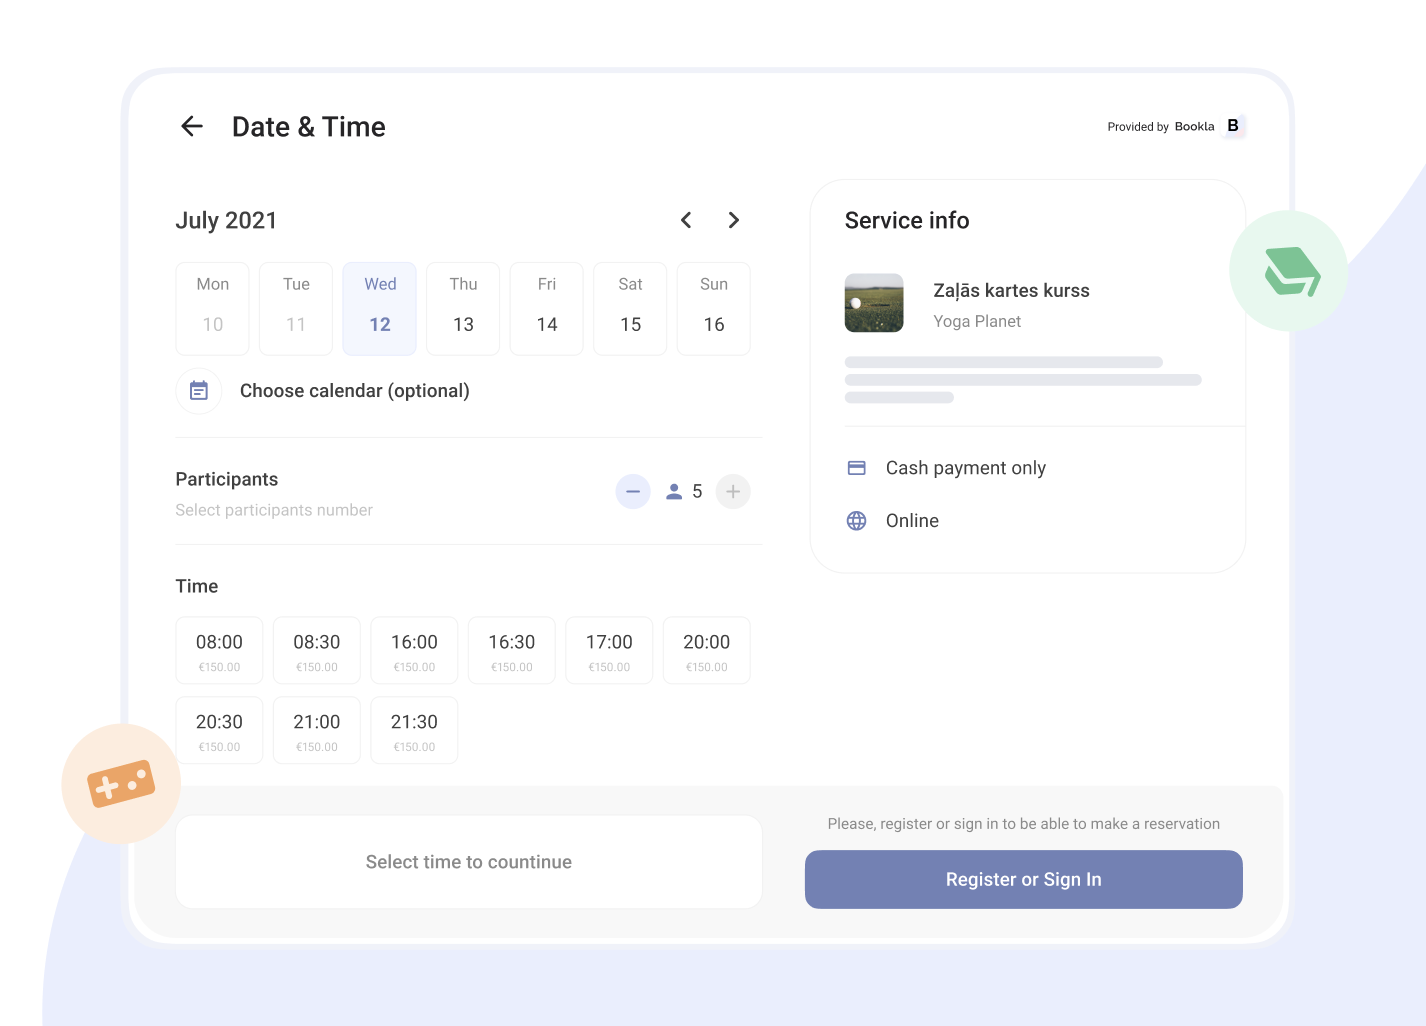Click the cash payment card icon
1426x1026 pixels.
(x=857, y=468)
